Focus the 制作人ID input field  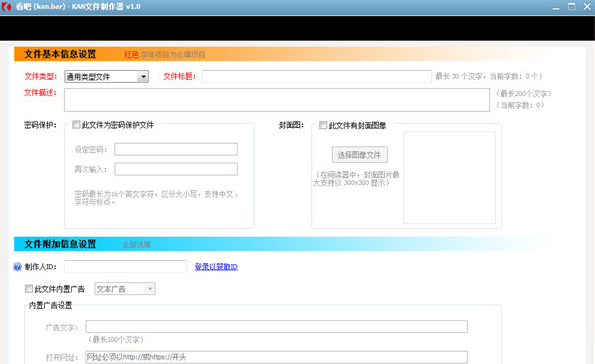(x=125, y=266)
